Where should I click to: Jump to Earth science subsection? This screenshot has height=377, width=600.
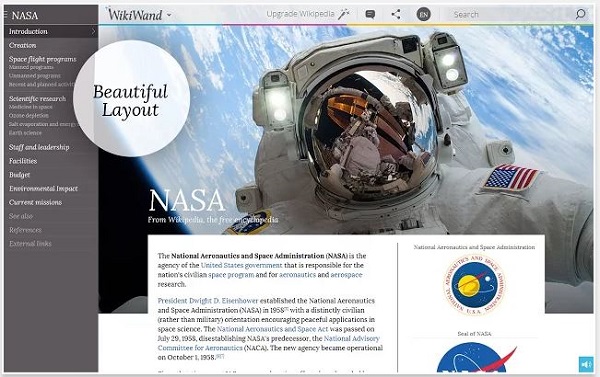pyautogui.click(x=25, y=133)
